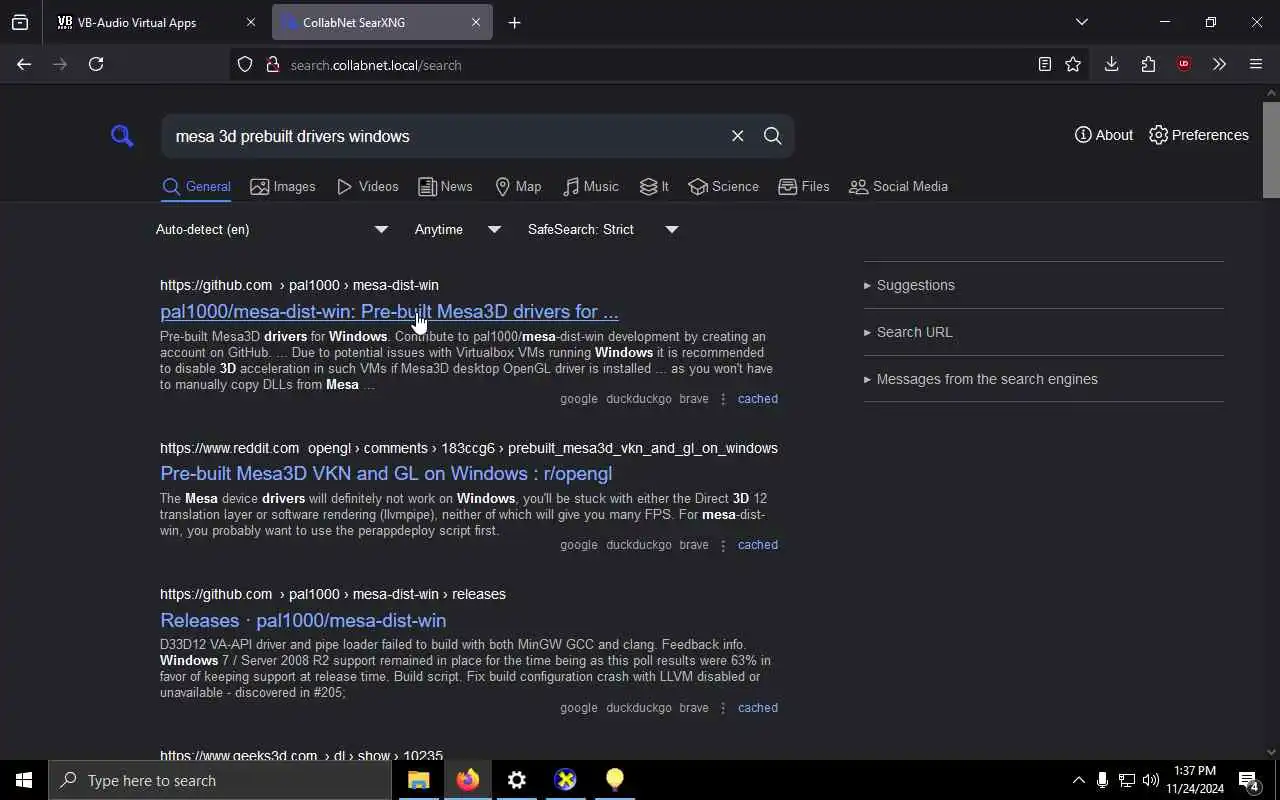
Task: Show more toolbar tools chevron
Action: (1219, 64)
